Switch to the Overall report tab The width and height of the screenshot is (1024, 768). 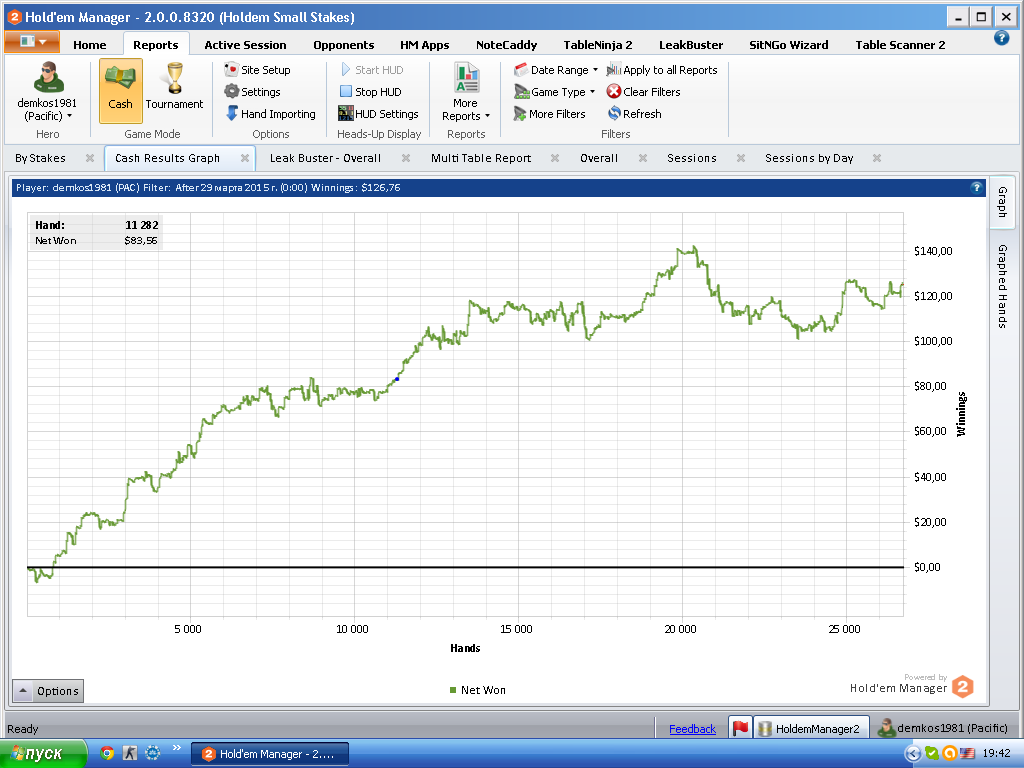[599, 158]
